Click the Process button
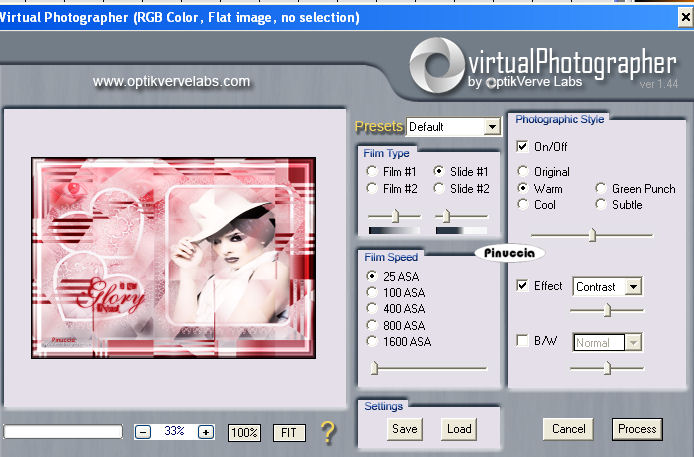 [x=637, y=429]
